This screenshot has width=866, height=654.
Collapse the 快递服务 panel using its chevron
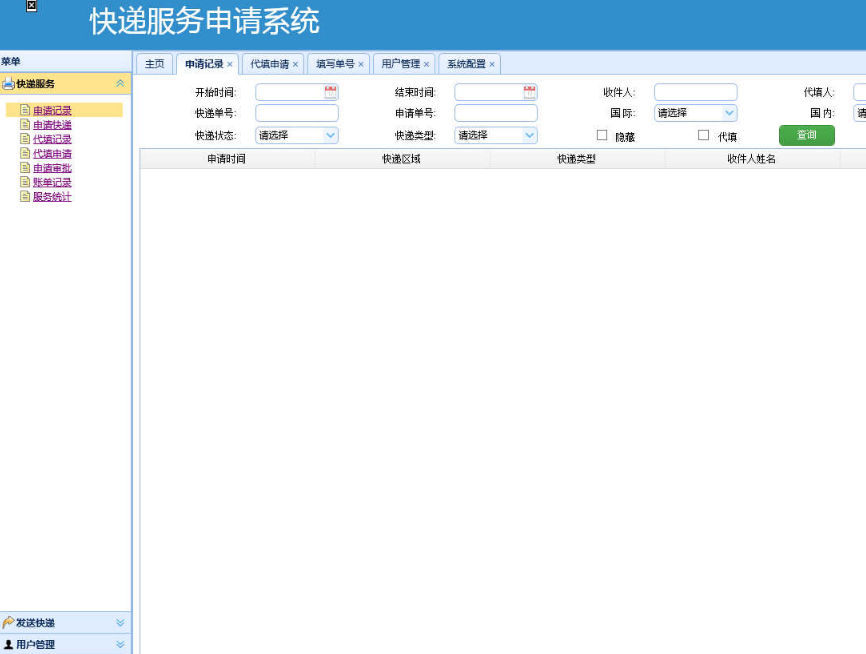click(120, 84)
